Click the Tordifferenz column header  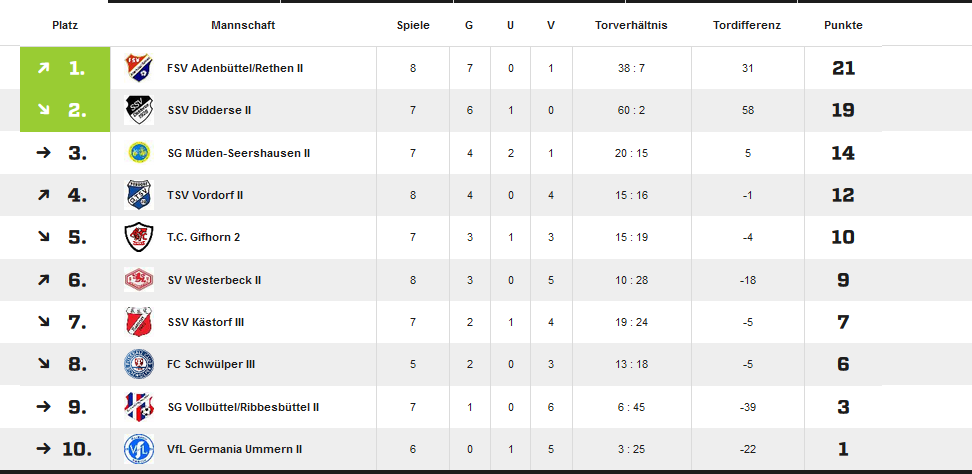click(x=747, y=25)
